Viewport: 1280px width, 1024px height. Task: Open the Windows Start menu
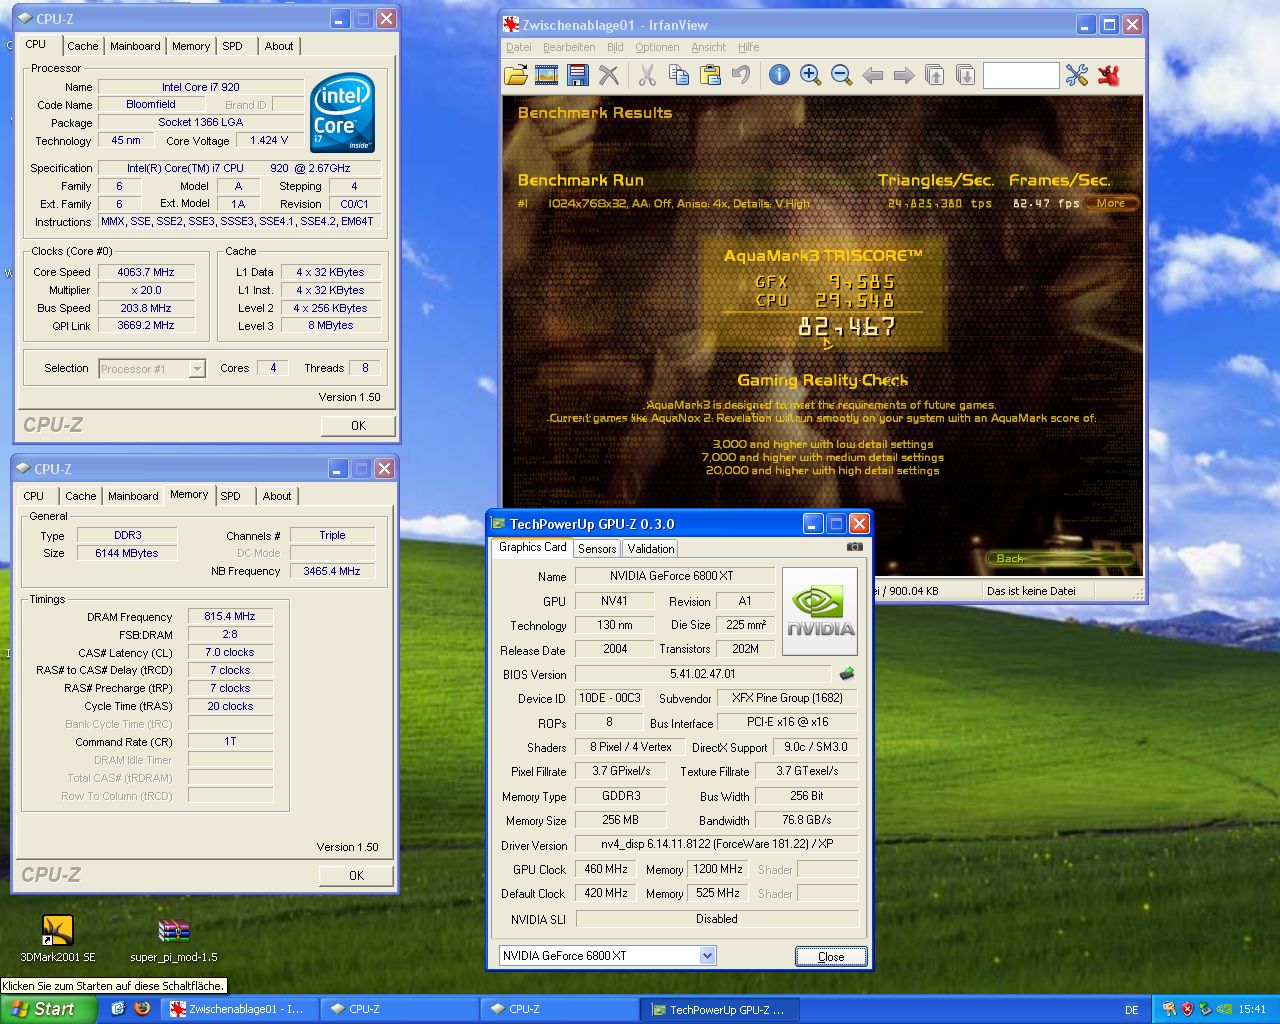click(48, 1009)
